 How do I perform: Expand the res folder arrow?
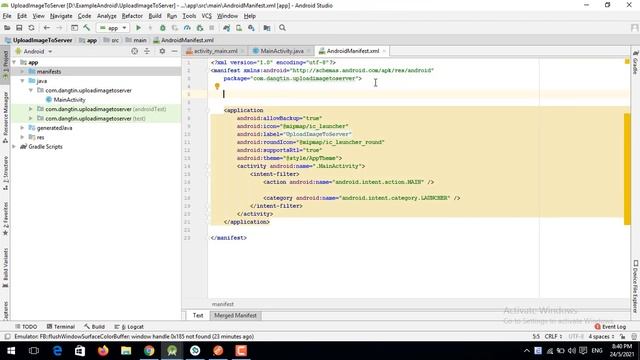tap(22, 138)
